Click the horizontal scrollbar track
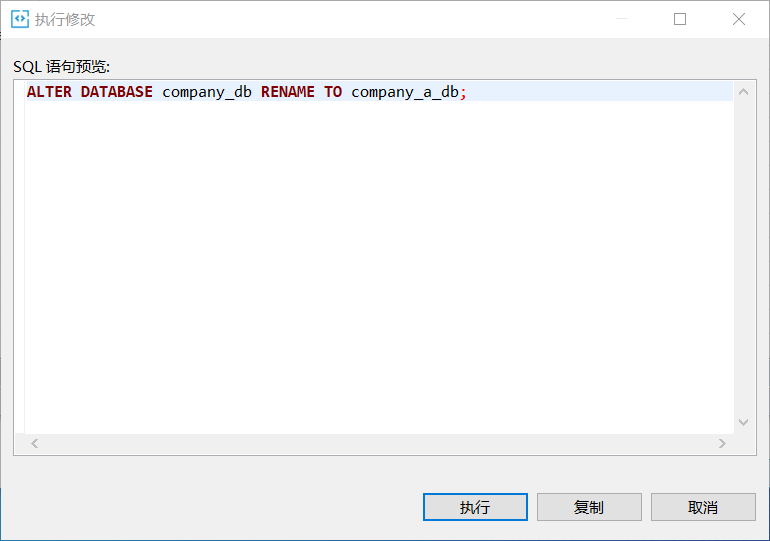Screen dimensions: 770x541 tap(380, 443)
